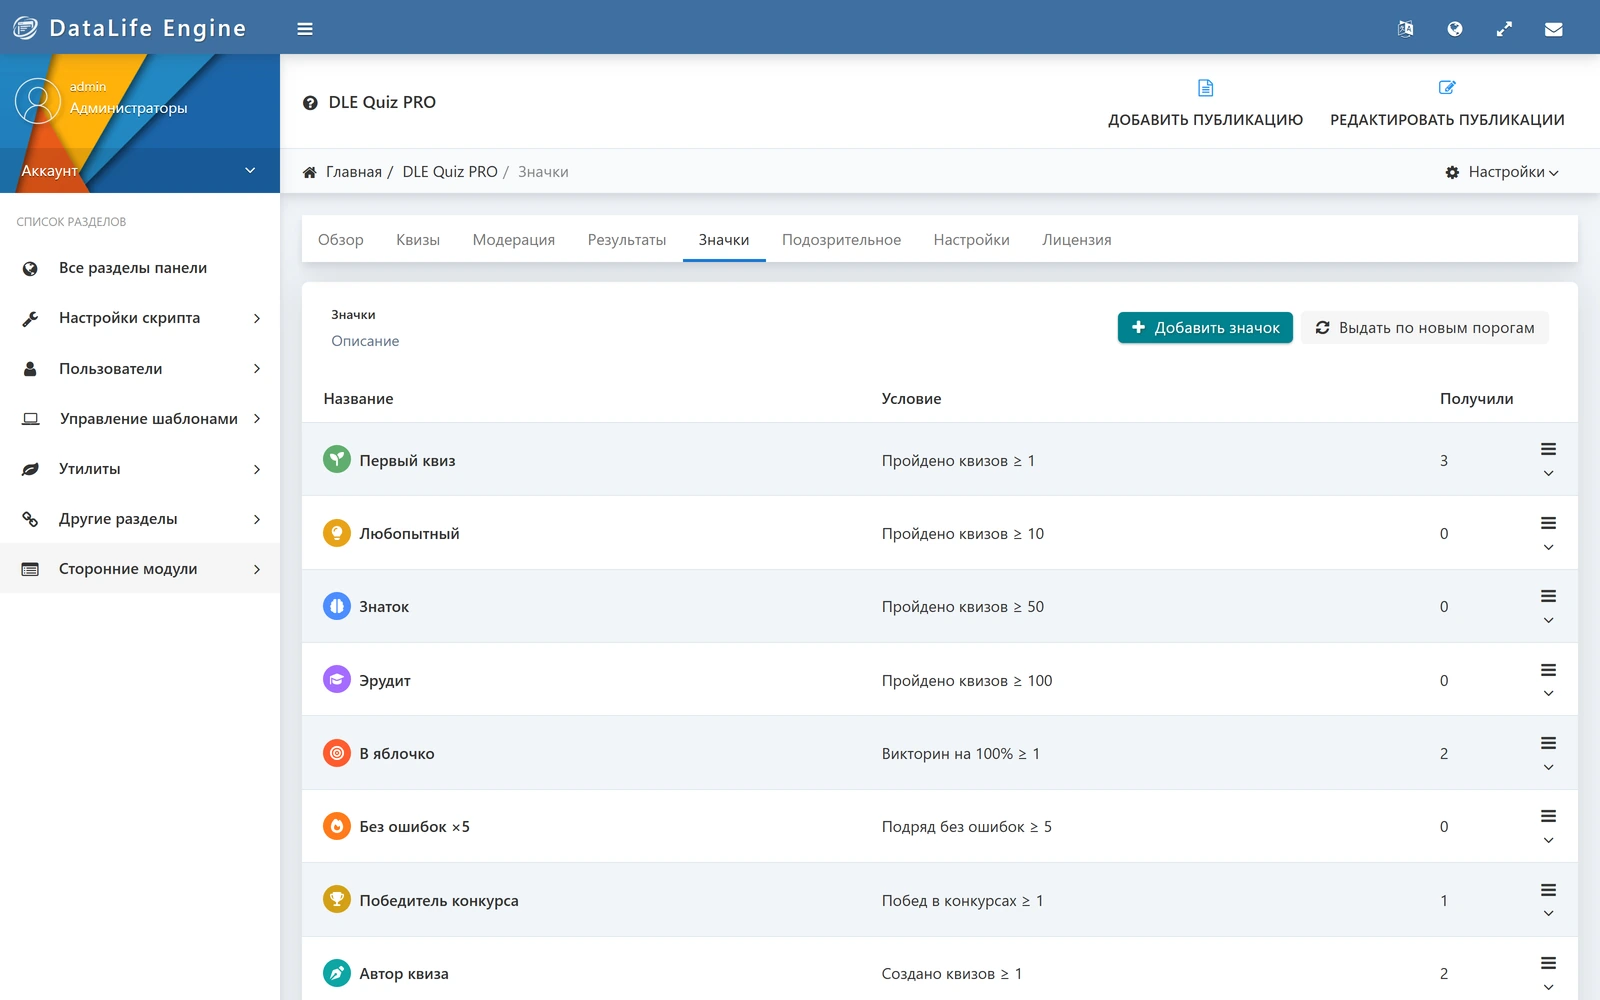Switch to the Модерация tab
This screenshot has height=1000, width=1600.
(x=514, y=240)
